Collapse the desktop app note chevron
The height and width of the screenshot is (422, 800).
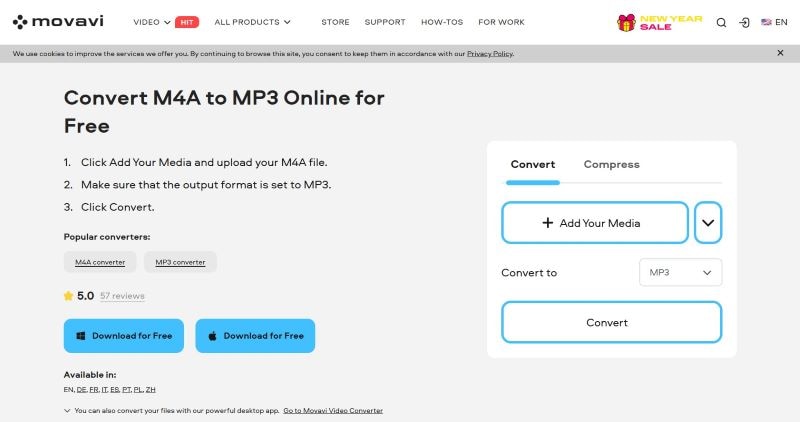pos(67,410)
